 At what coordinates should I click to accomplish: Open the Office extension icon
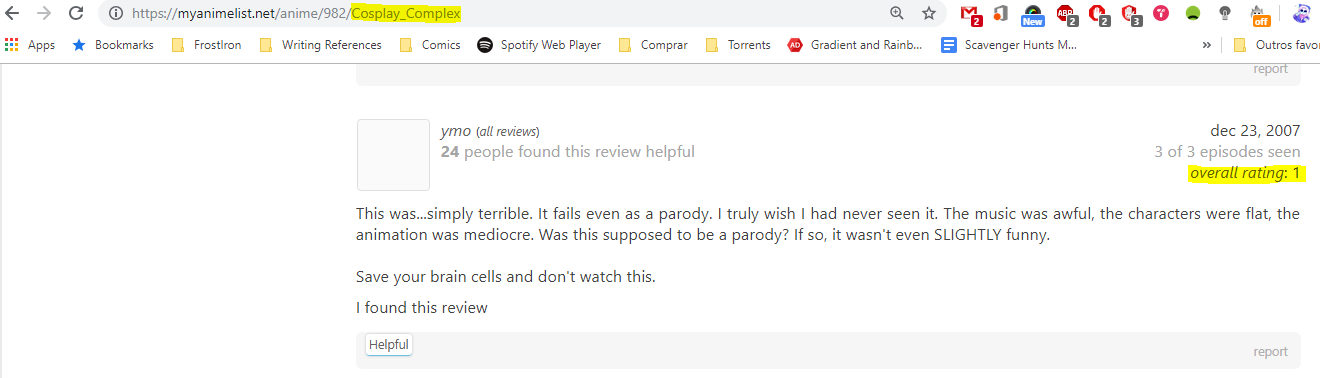tap(1001, 13)
